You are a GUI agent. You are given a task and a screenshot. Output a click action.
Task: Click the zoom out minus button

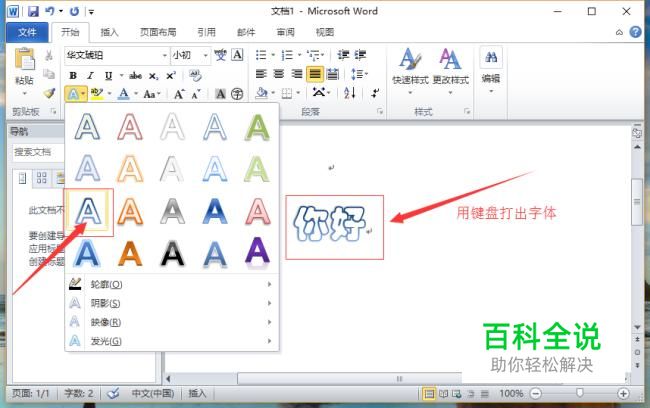536,393
